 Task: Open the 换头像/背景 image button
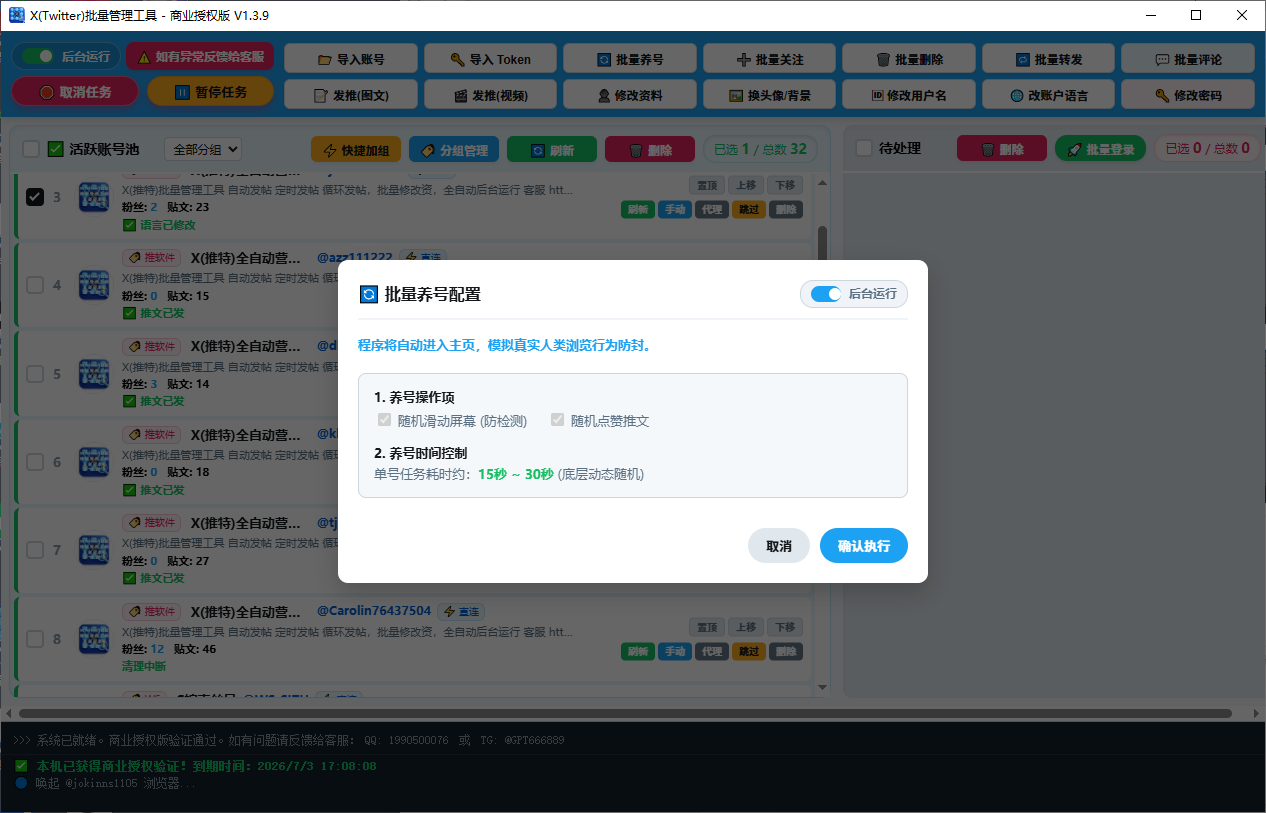[x=769, y=96]
